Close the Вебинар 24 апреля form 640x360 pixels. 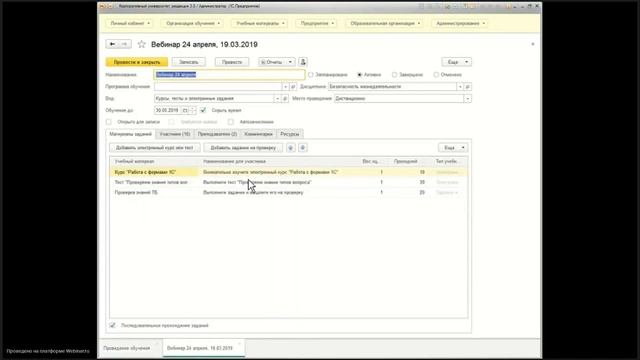pyautogui.click(x=533, y=44)
